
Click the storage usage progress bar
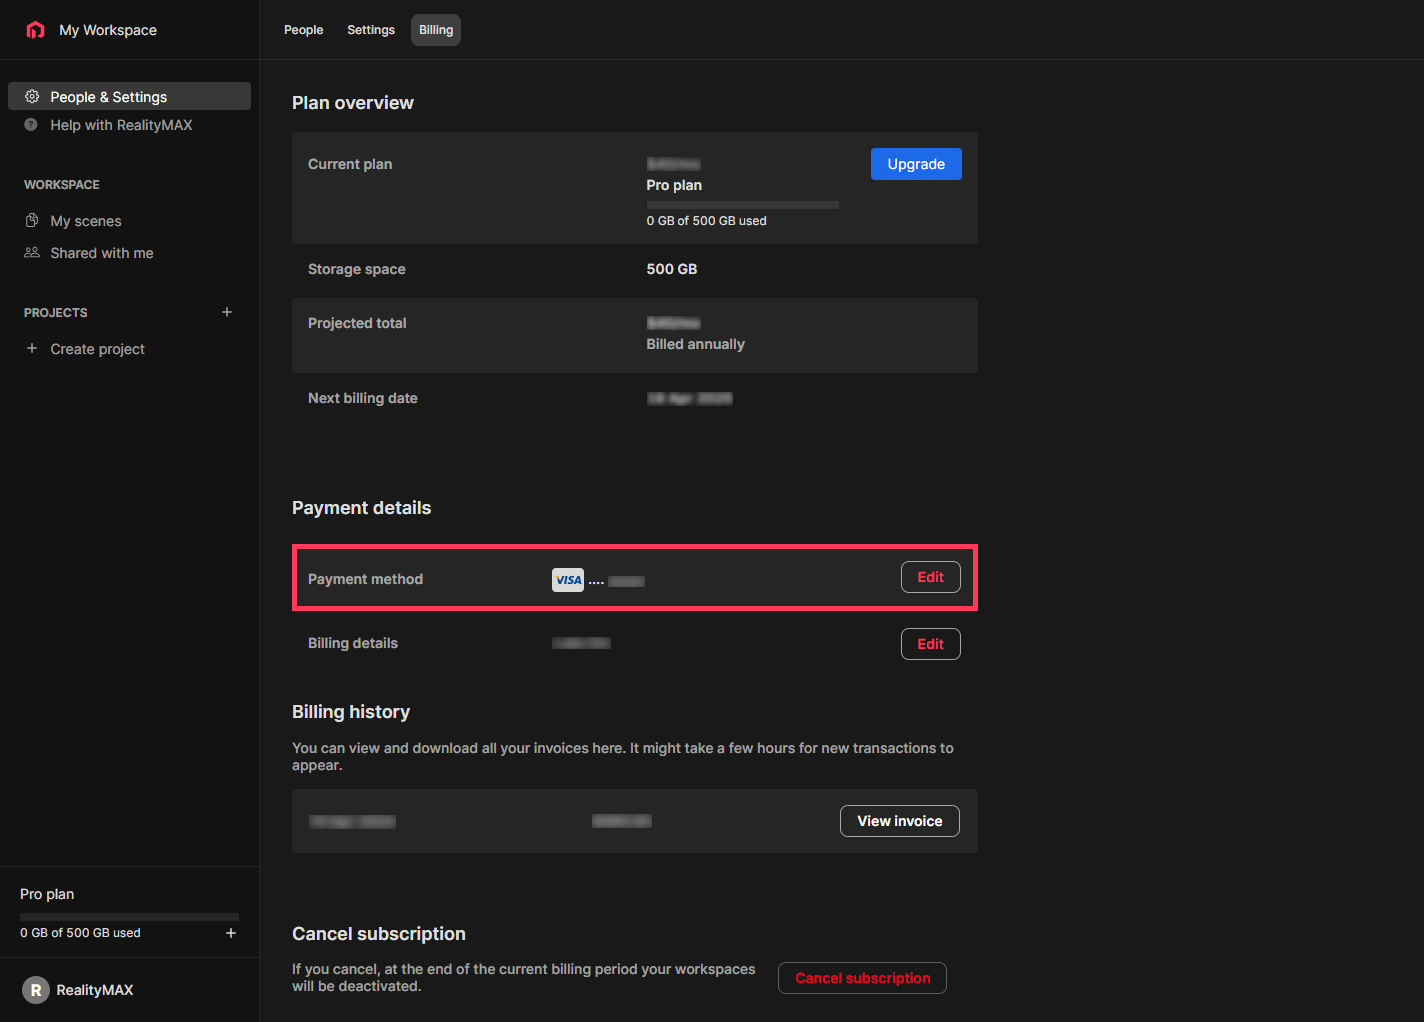click(x=128, y=916)
